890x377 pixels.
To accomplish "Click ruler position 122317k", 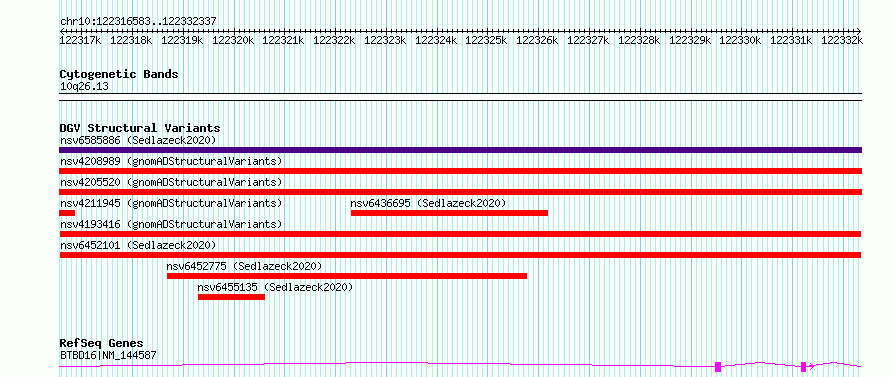I will (80, 40).
